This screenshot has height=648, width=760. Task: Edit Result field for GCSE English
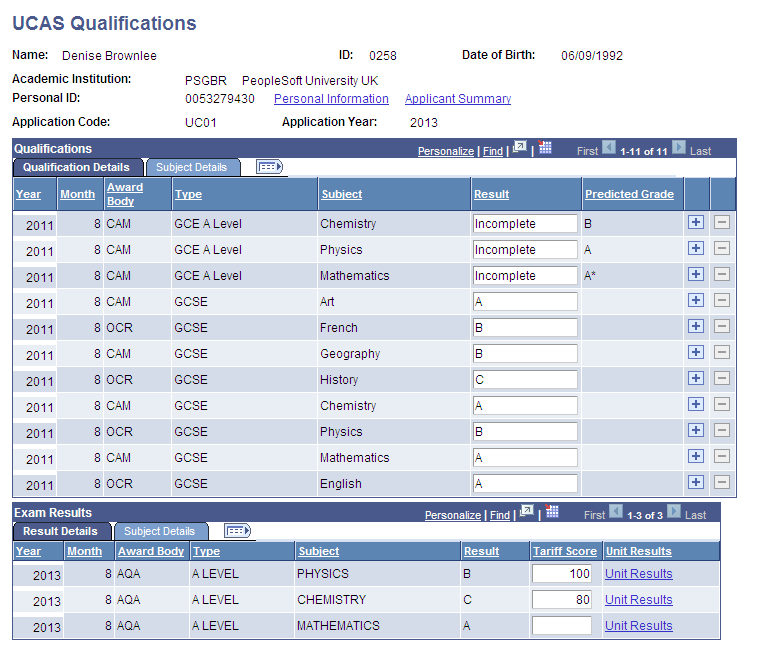point(525,484)
